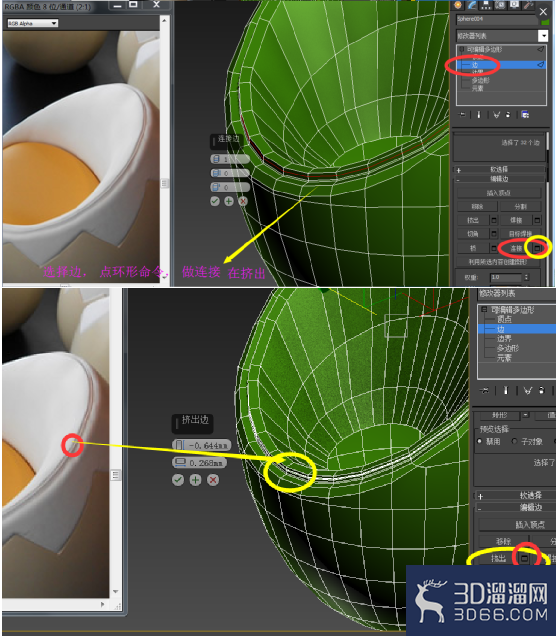
Task: Open the Display tab in top command panel
Action: click(x=514, y=5)
